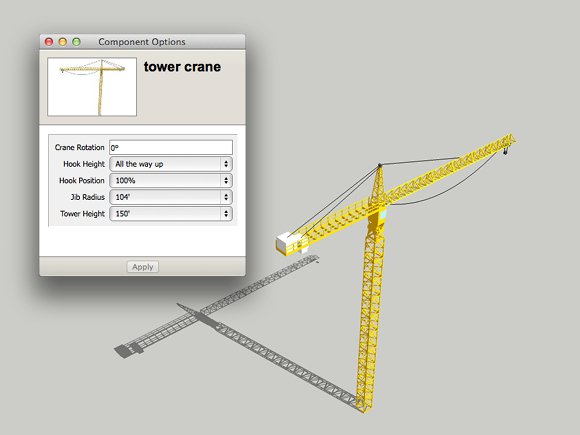Click the 'Tower Height' label
This screenshot has width=580, height=435.
pyautogui.click(x=82, y=214)
